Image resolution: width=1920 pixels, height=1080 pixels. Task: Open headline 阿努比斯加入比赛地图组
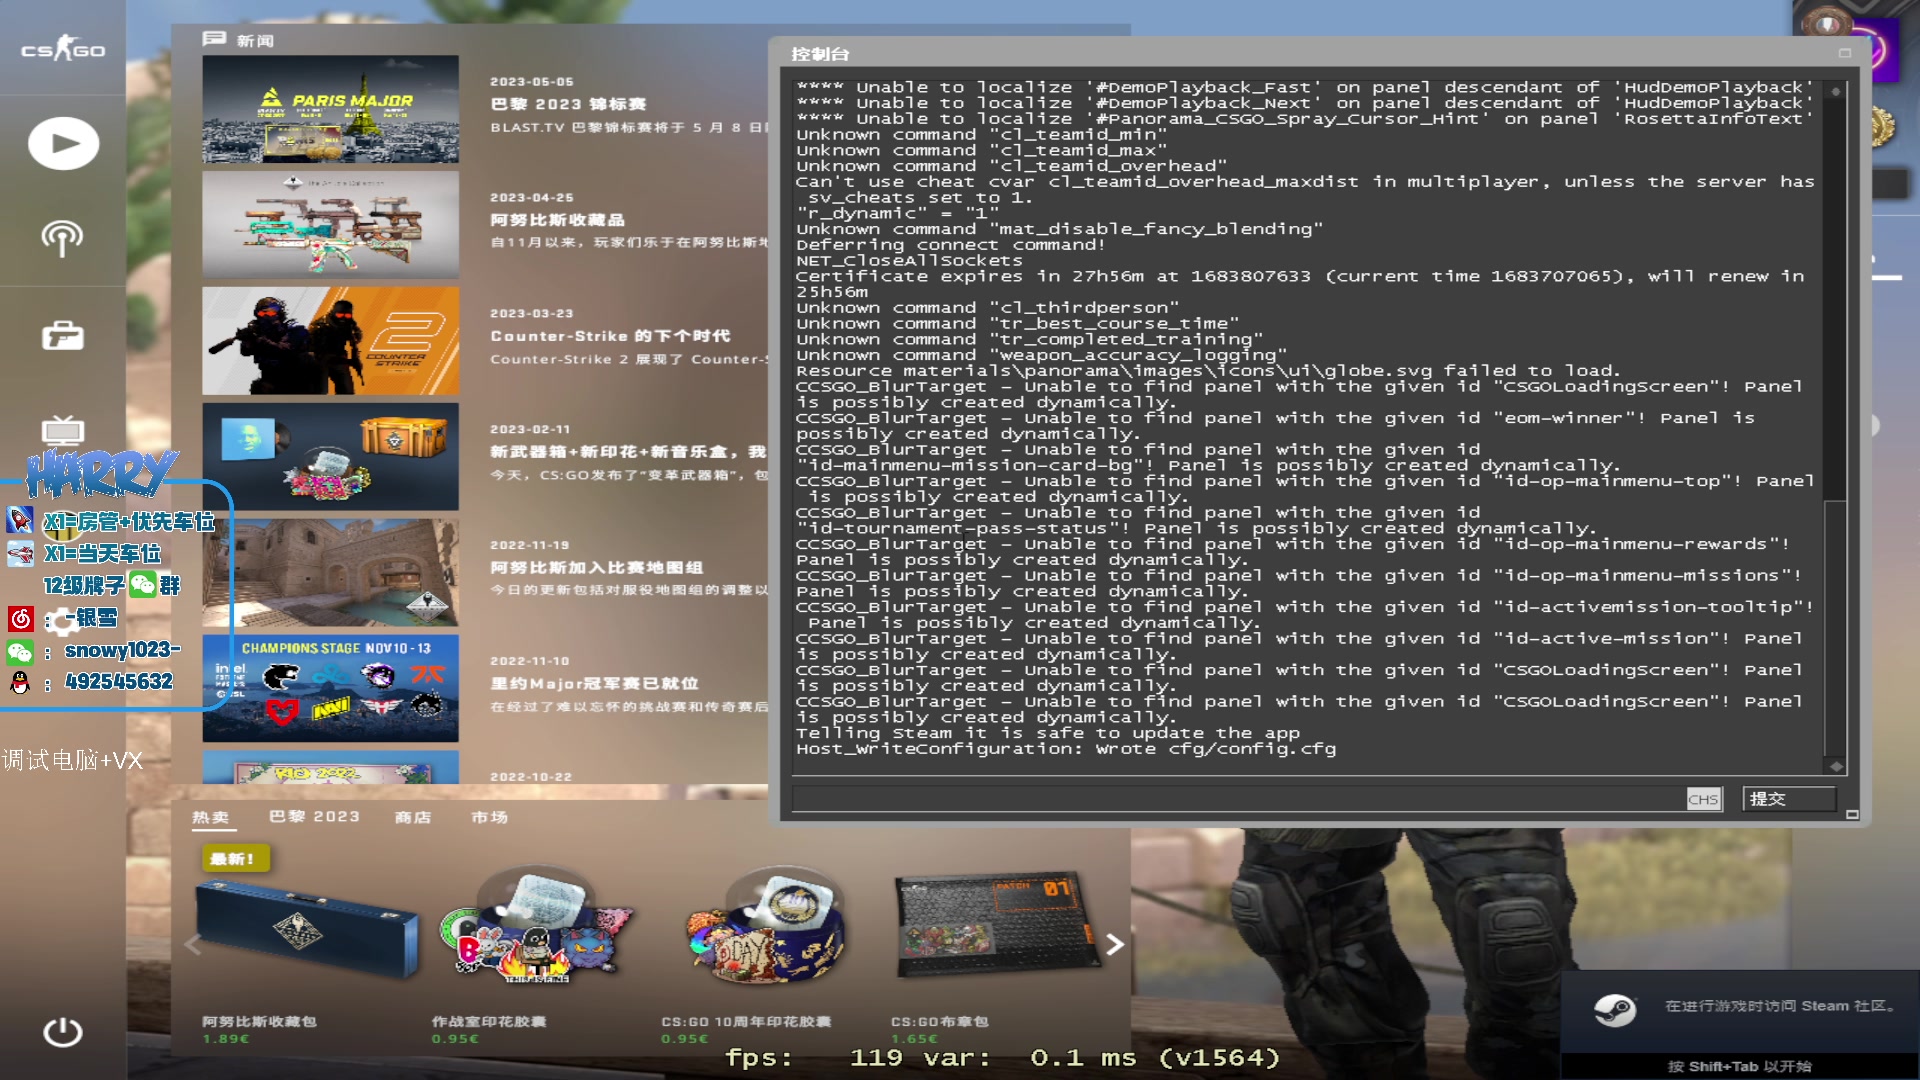tap(596, 568)
